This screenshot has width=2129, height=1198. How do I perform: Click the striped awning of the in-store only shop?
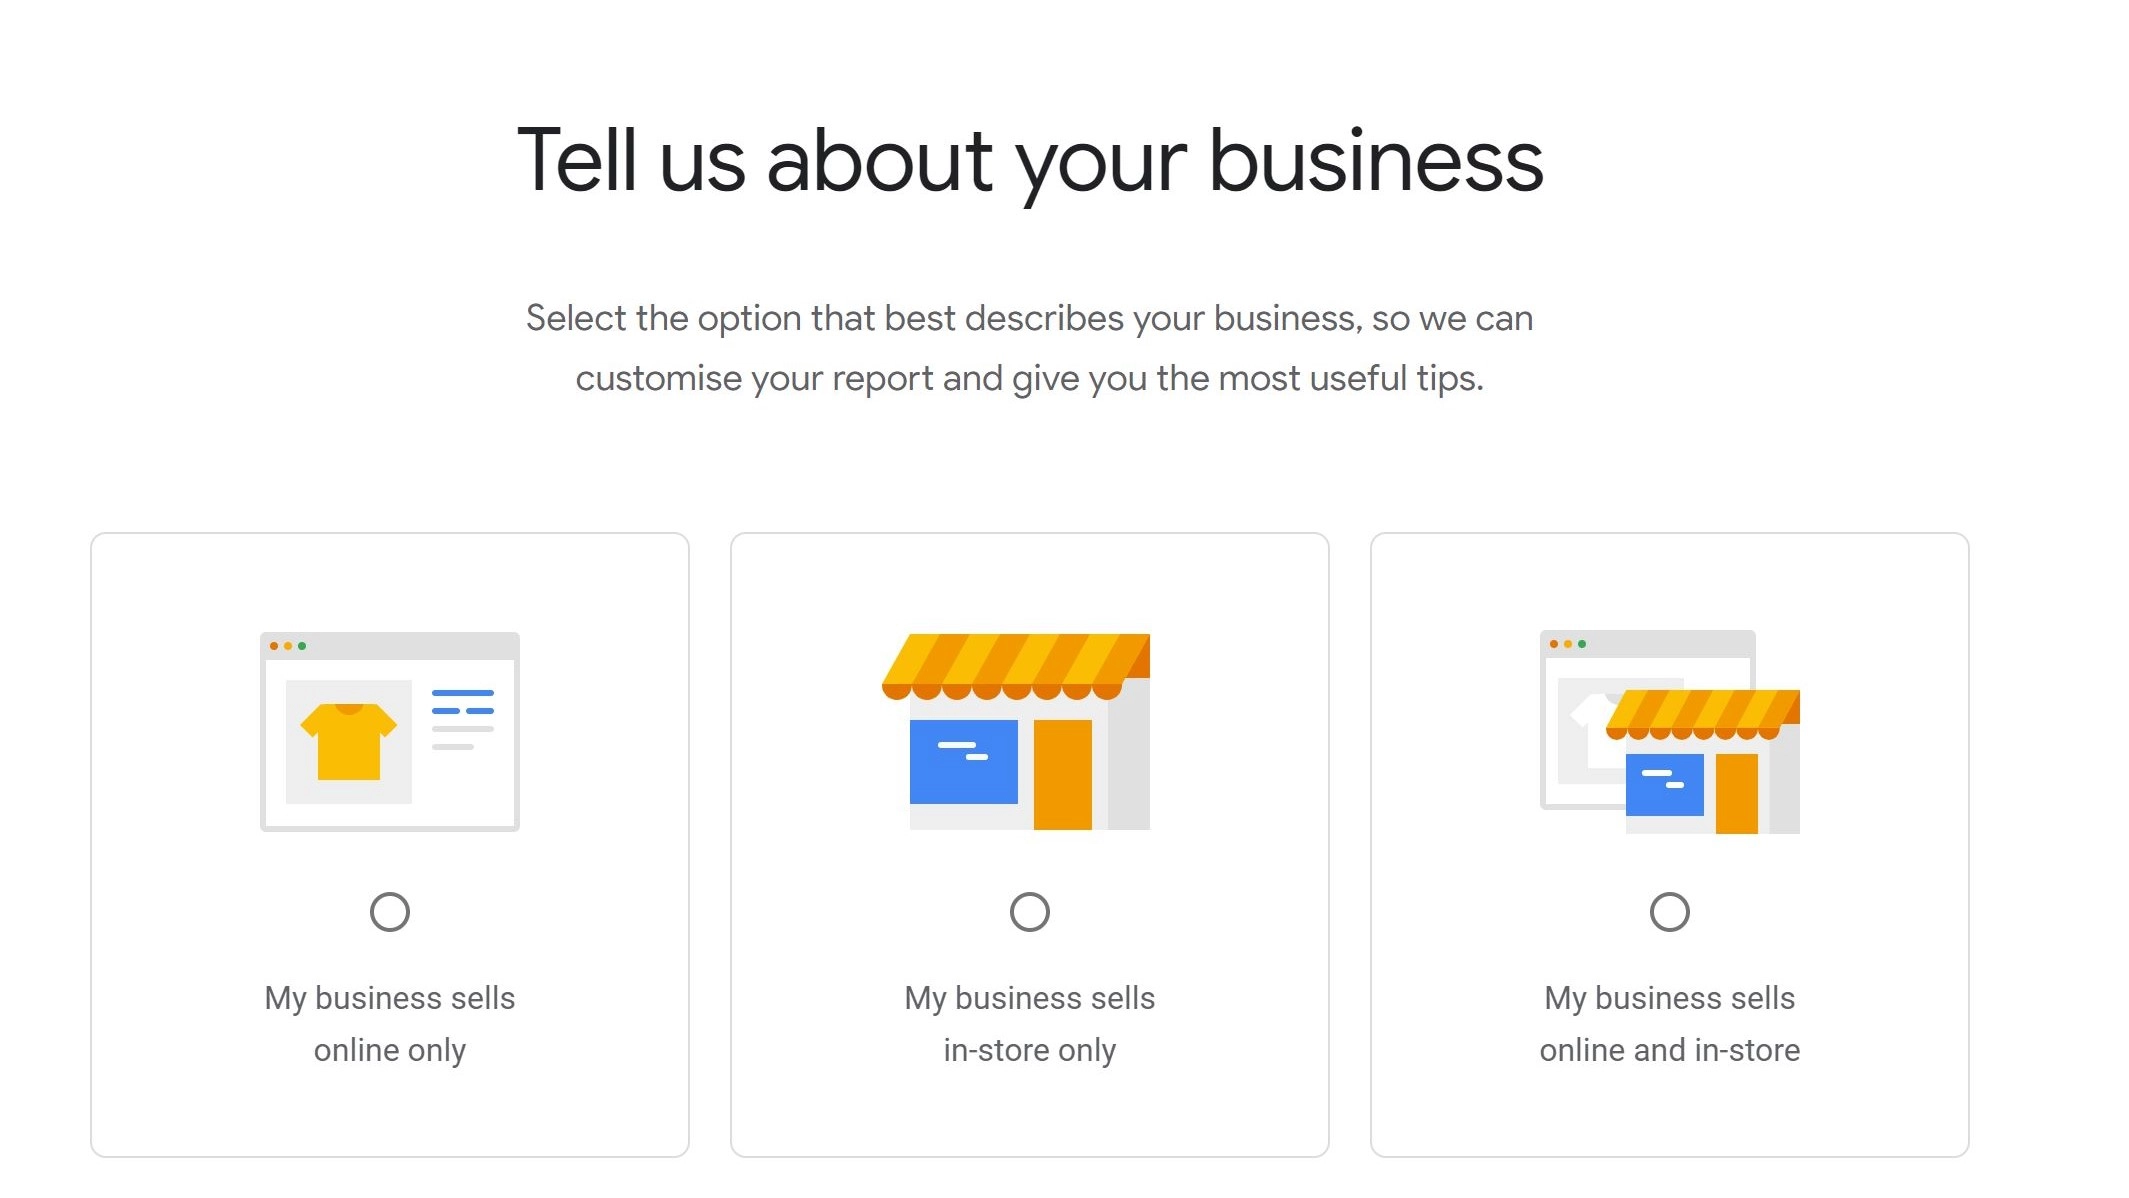point(1016,665)
